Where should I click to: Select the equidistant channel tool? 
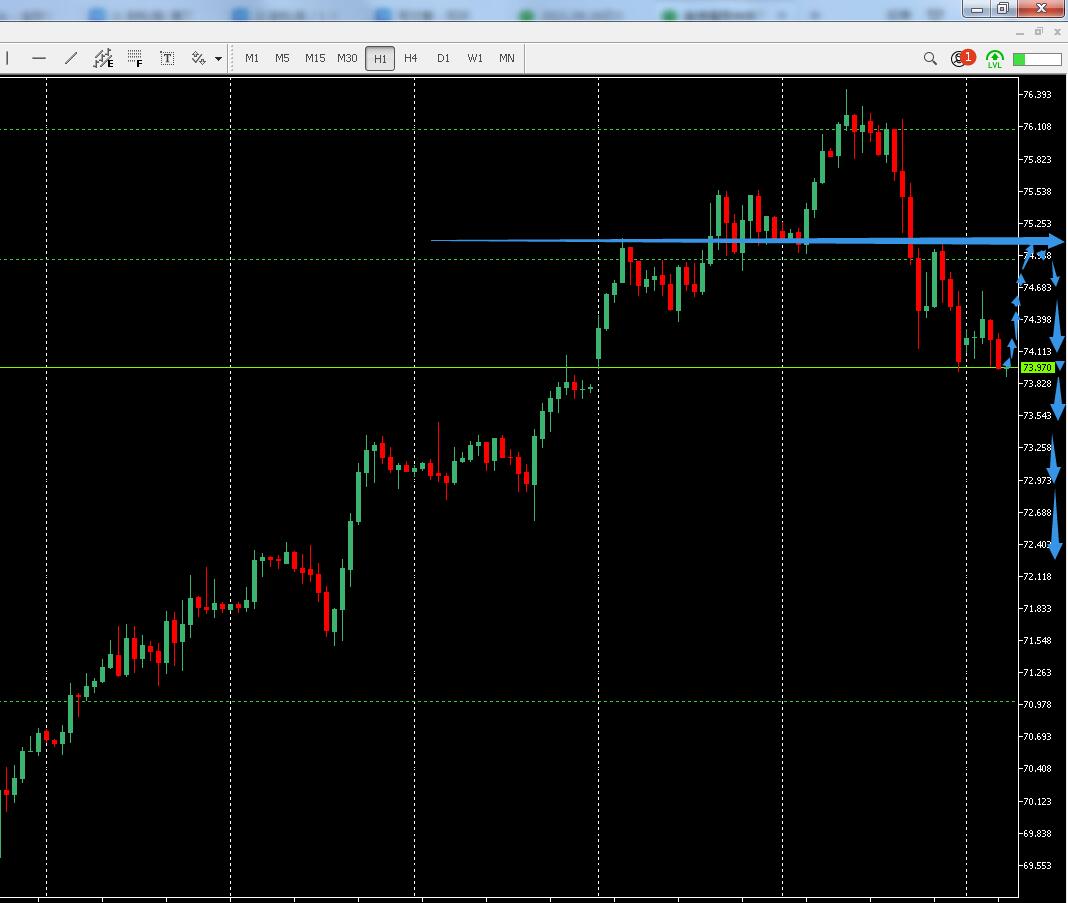coord(103,59)
